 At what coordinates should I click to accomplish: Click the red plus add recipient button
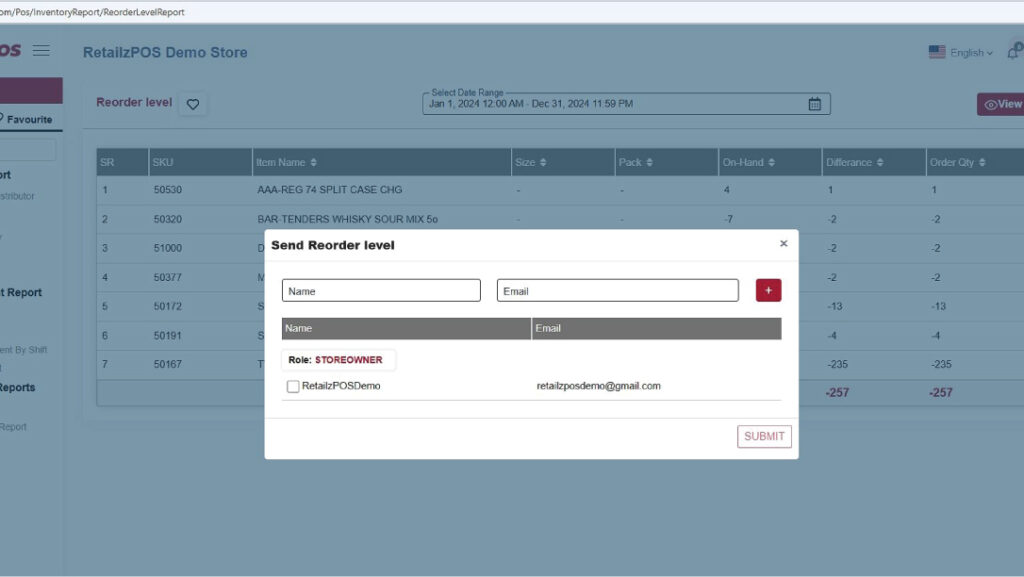click(x=768, y=290)
